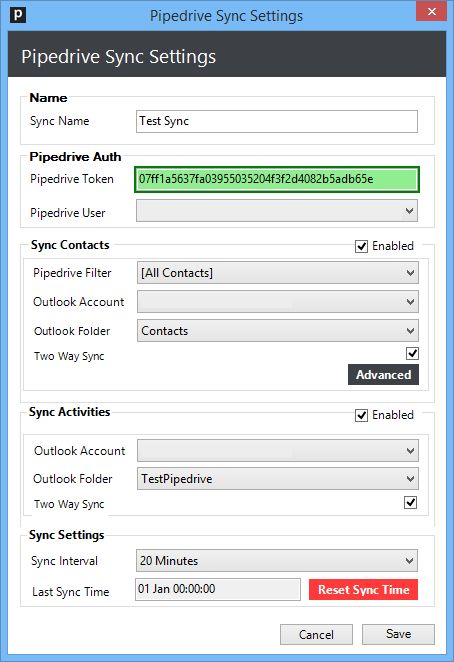
Task: Click the Pipedrive Filter label
Action: tap(72, 273)
